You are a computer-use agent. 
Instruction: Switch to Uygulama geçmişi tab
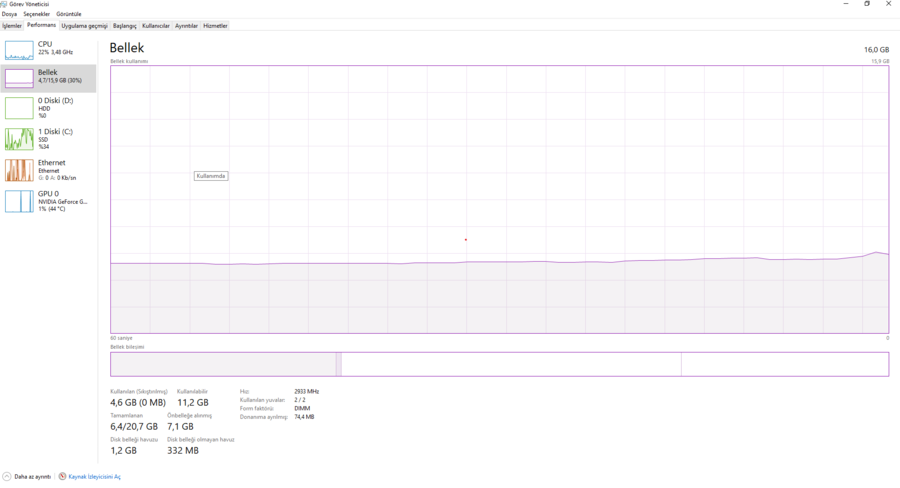click(x=84, y=26)
